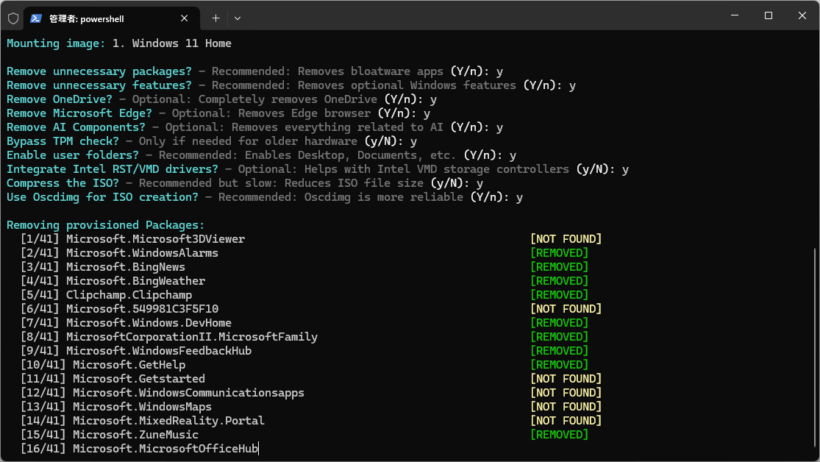This screenshot has height=462, width=820.
Task: Click 'Removes bloatware apps' description text
Action: (370, 71)
